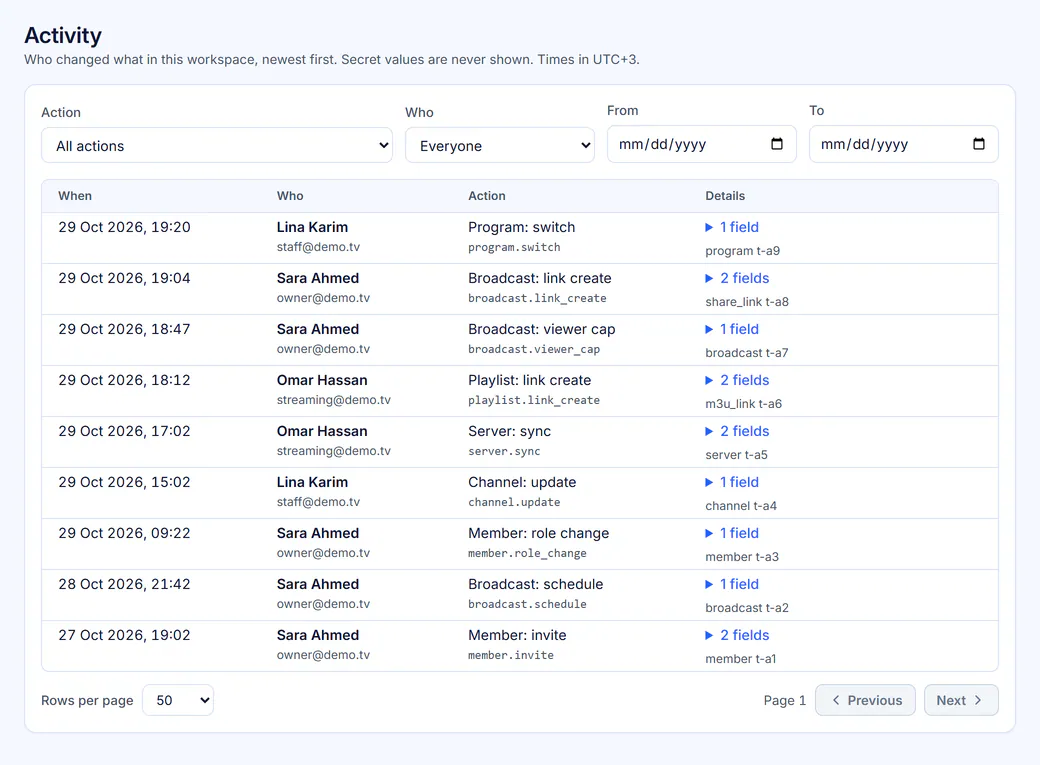This screenshot has height=765, width=1040.
Task: Click the Member: invite action text
Action: 517,636
